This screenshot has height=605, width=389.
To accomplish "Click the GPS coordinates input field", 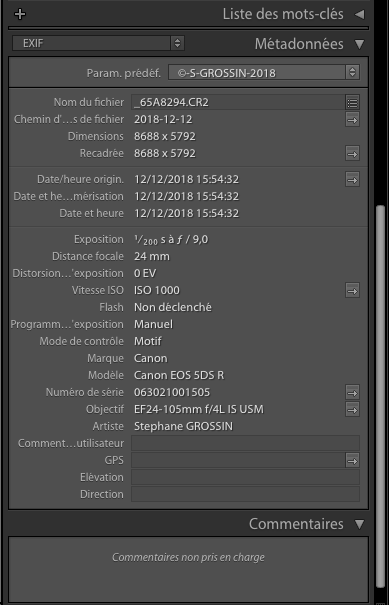I will (238, 460).
